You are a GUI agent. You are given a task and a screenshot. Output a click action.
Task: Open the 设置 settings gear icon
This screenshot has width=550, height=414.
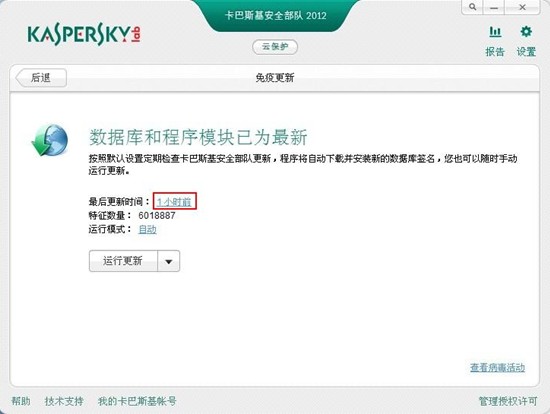coord(526,32)
